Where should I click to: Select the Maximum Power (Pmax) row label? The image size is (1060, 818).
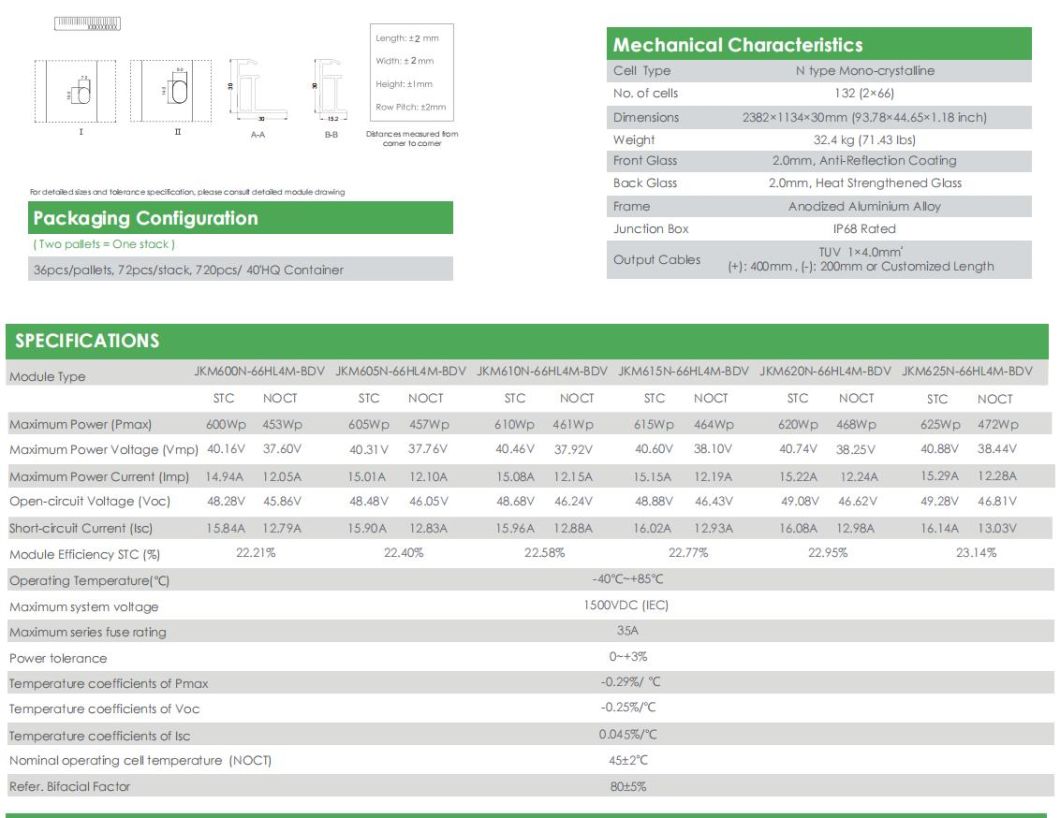click(x=75, y=425)
